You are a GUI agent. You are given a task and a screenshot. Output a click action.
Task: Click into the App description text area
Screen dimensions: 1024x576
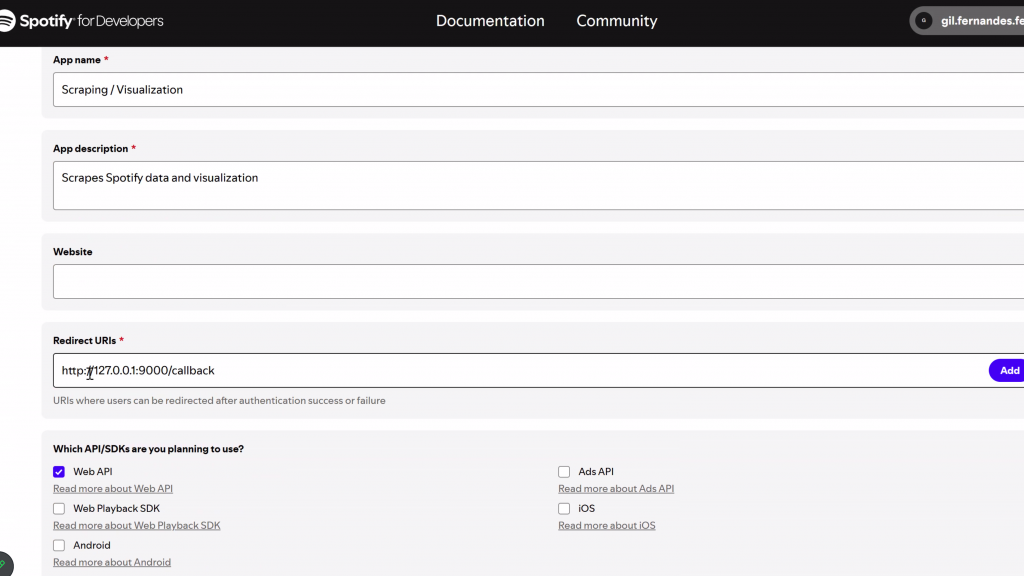tap(538, 185)
